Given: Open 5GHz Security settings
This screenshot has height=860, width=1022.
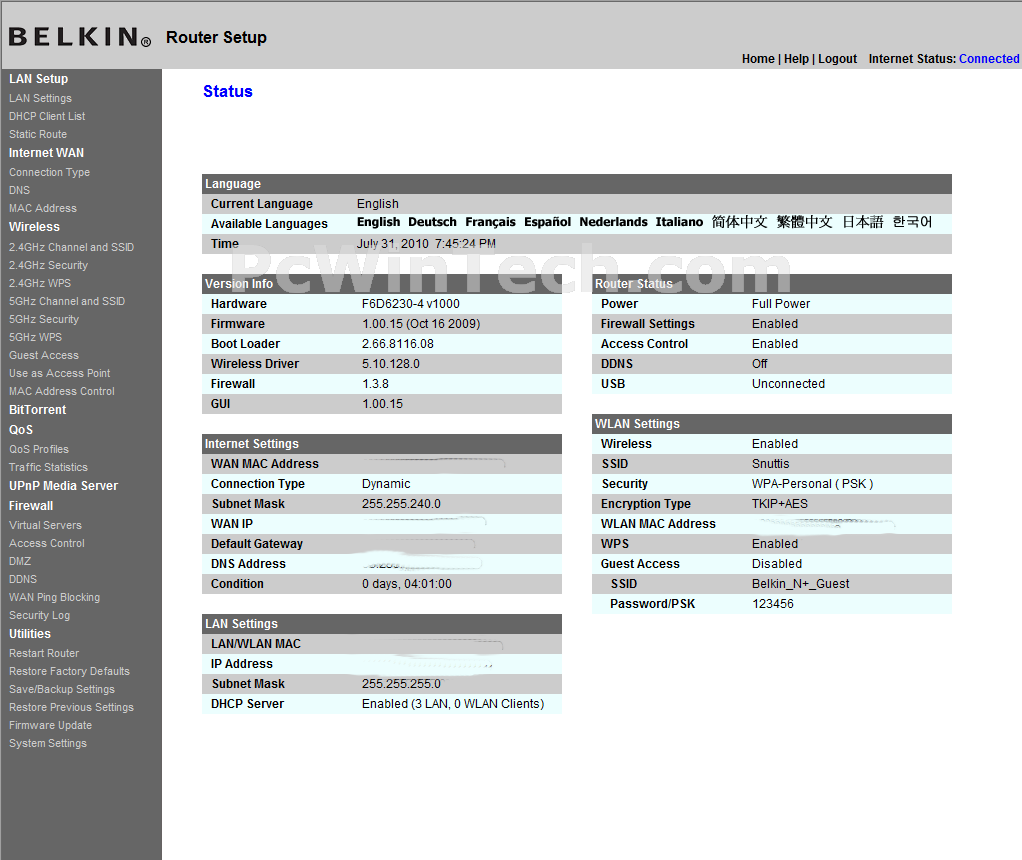Looking at the screenshot, I should (44, 319).
